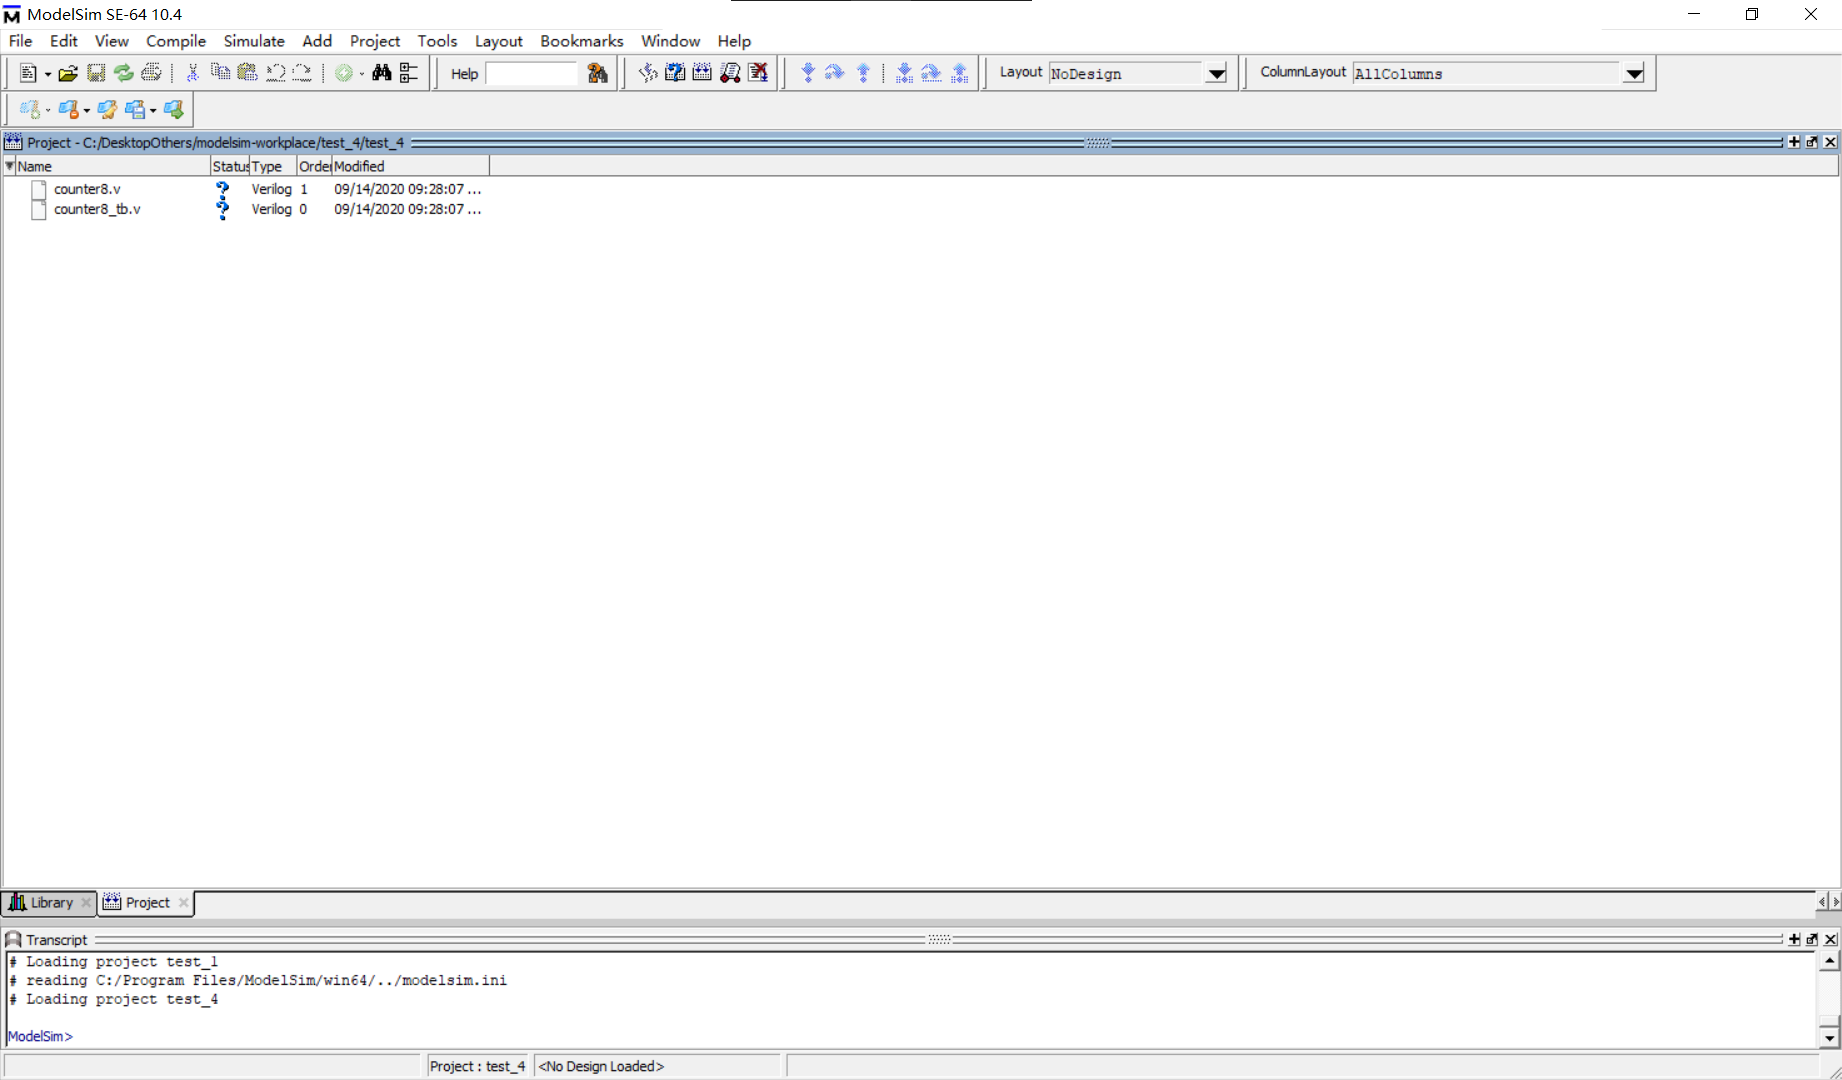Click the Step Into blue down arrow icon
Viewport: 1842px width, 1080px height.
808,73
